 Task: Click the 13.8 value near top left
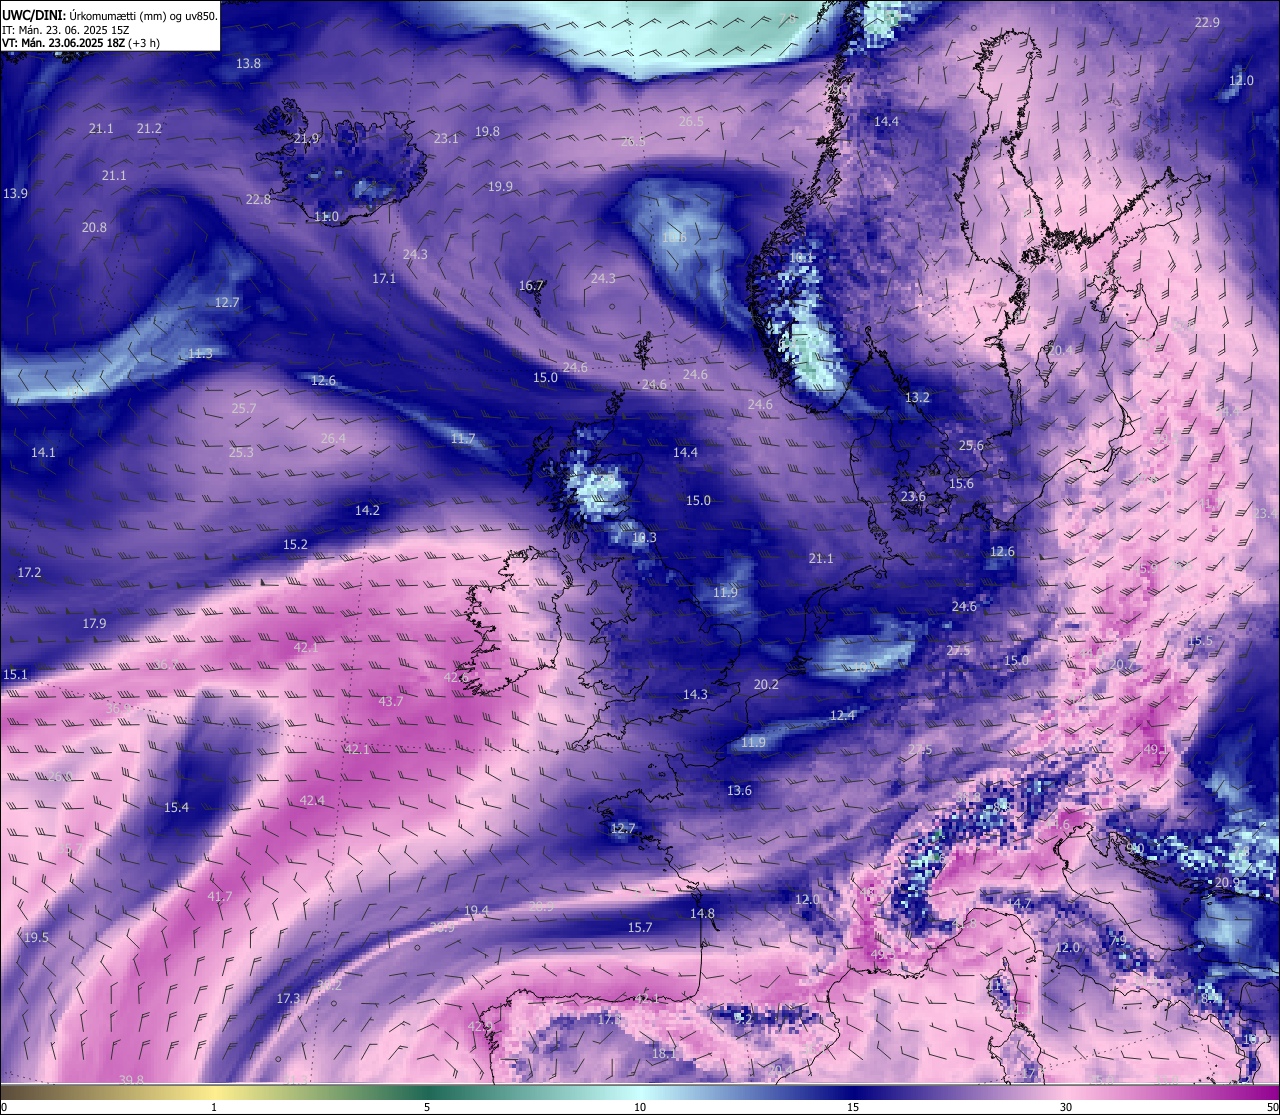pos(248,63)
